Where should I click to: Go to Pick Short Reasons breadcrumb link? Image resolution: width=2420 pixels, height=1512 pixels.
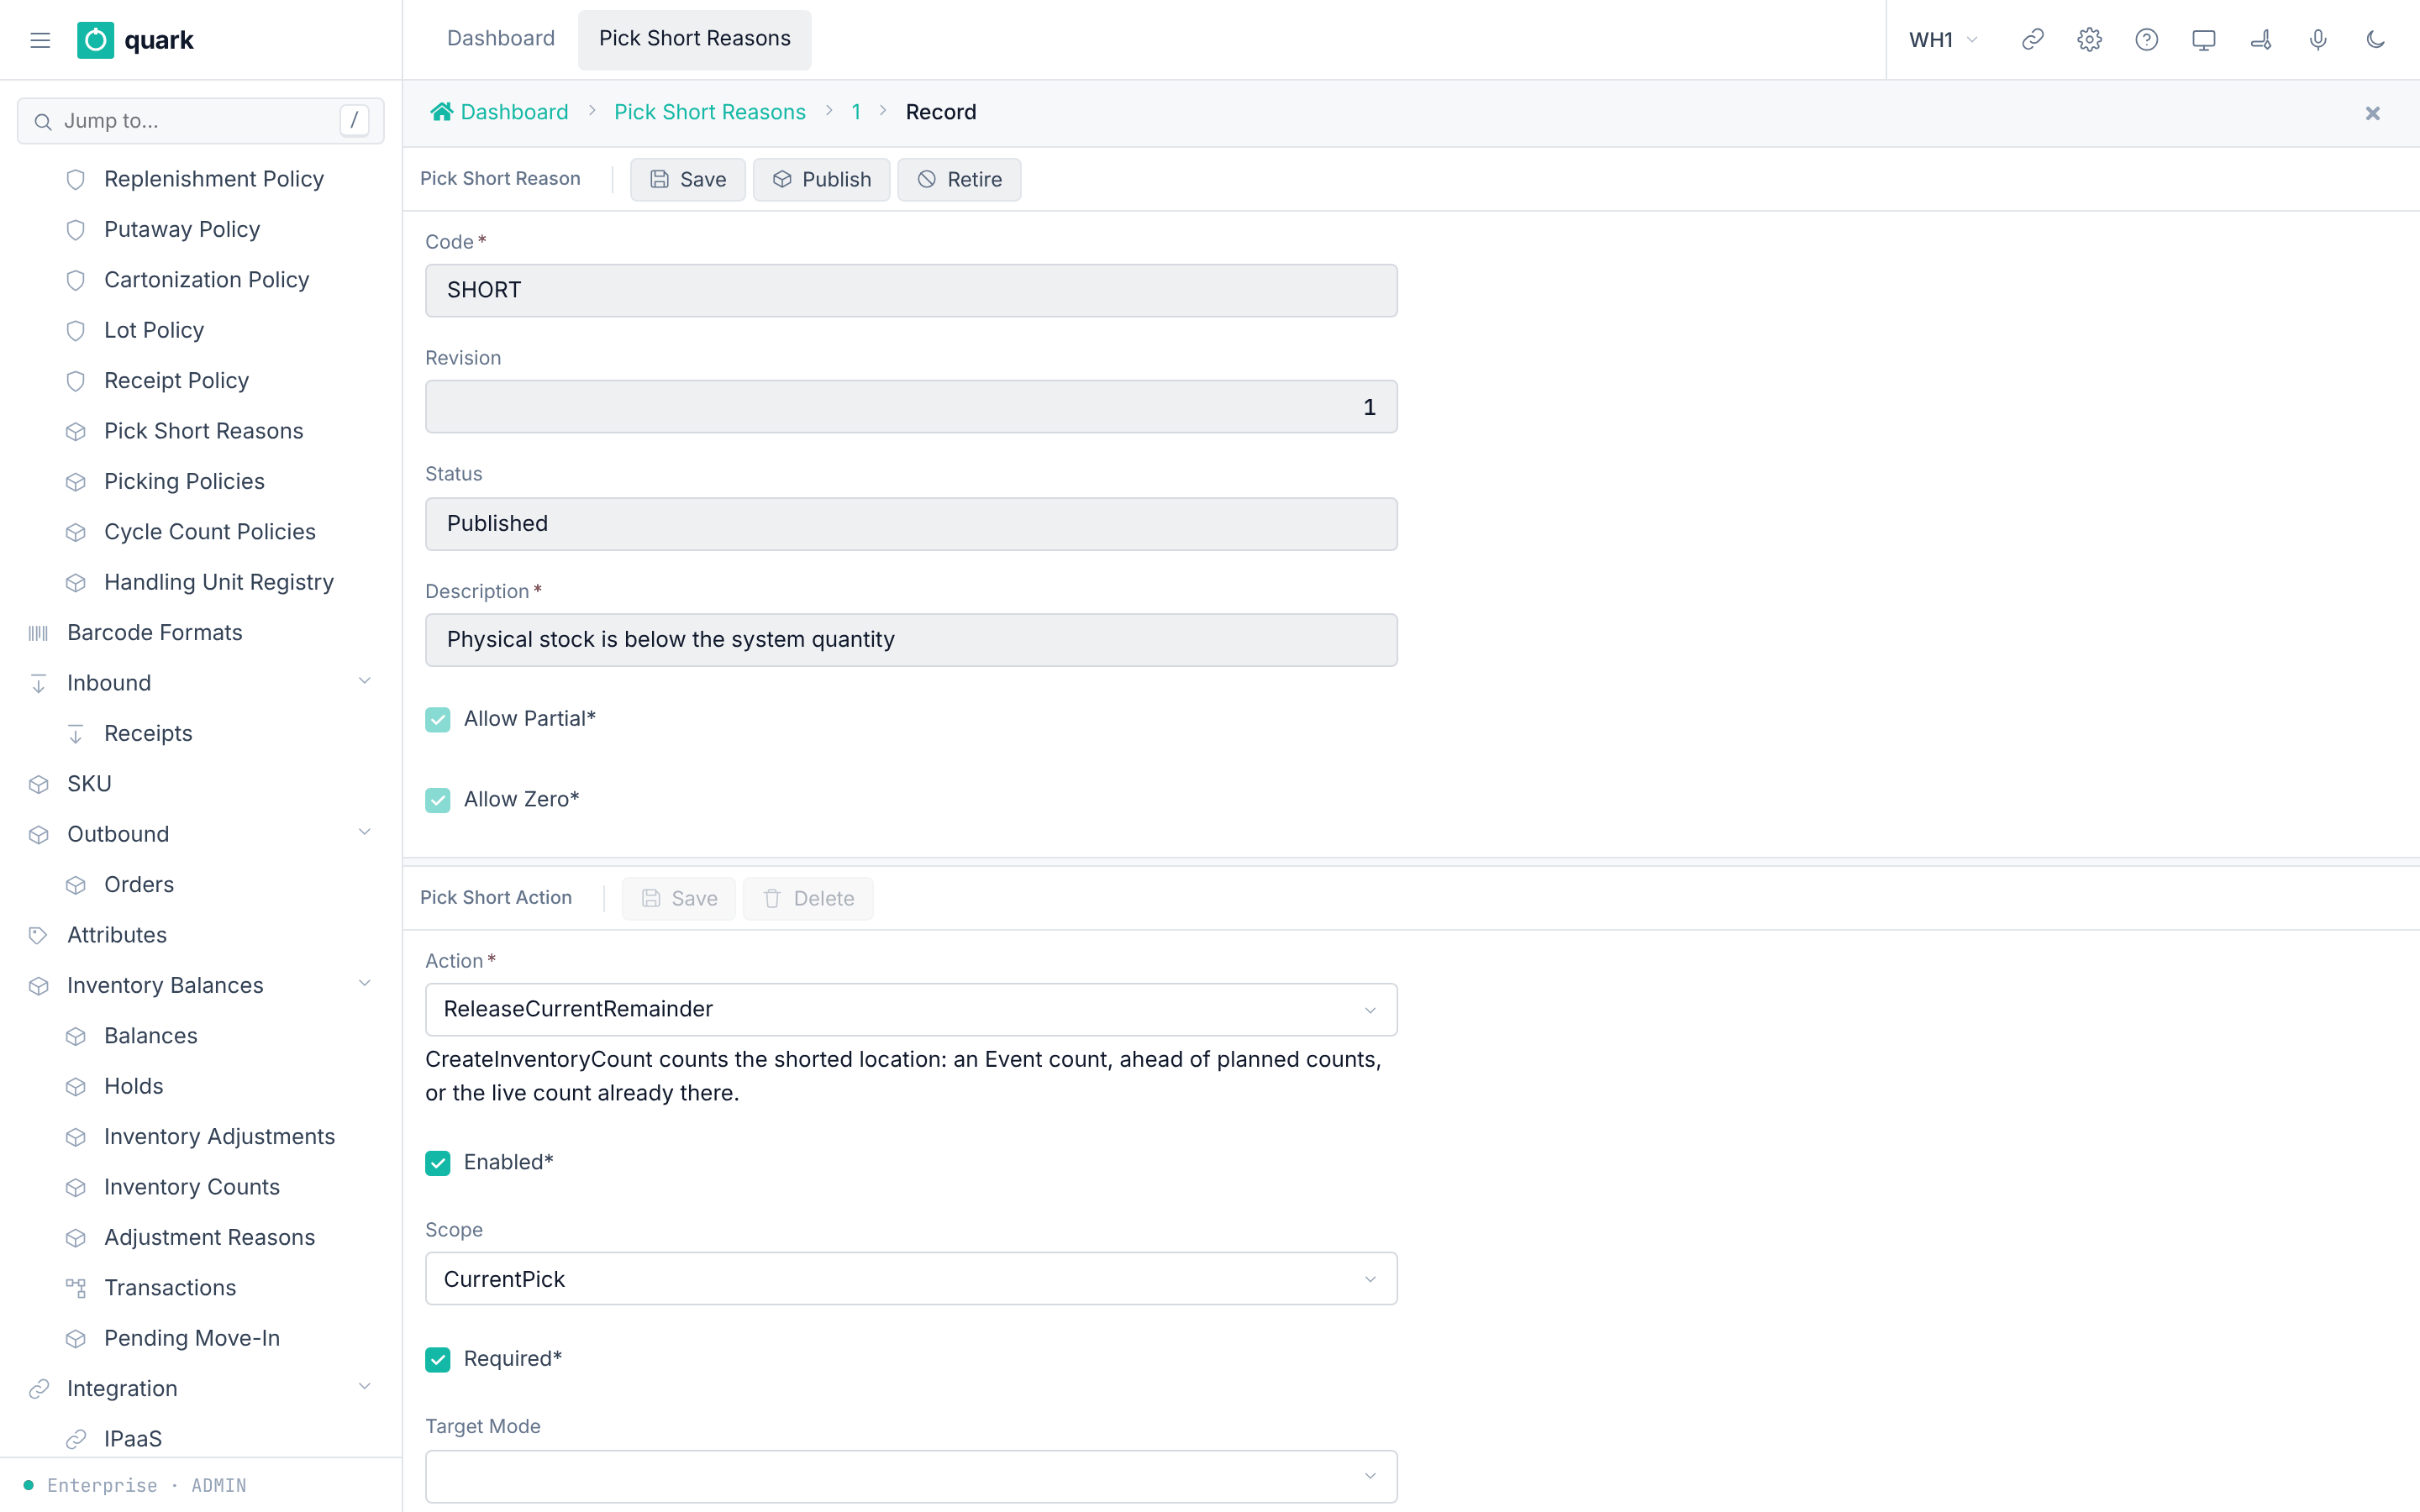[709, 112]
